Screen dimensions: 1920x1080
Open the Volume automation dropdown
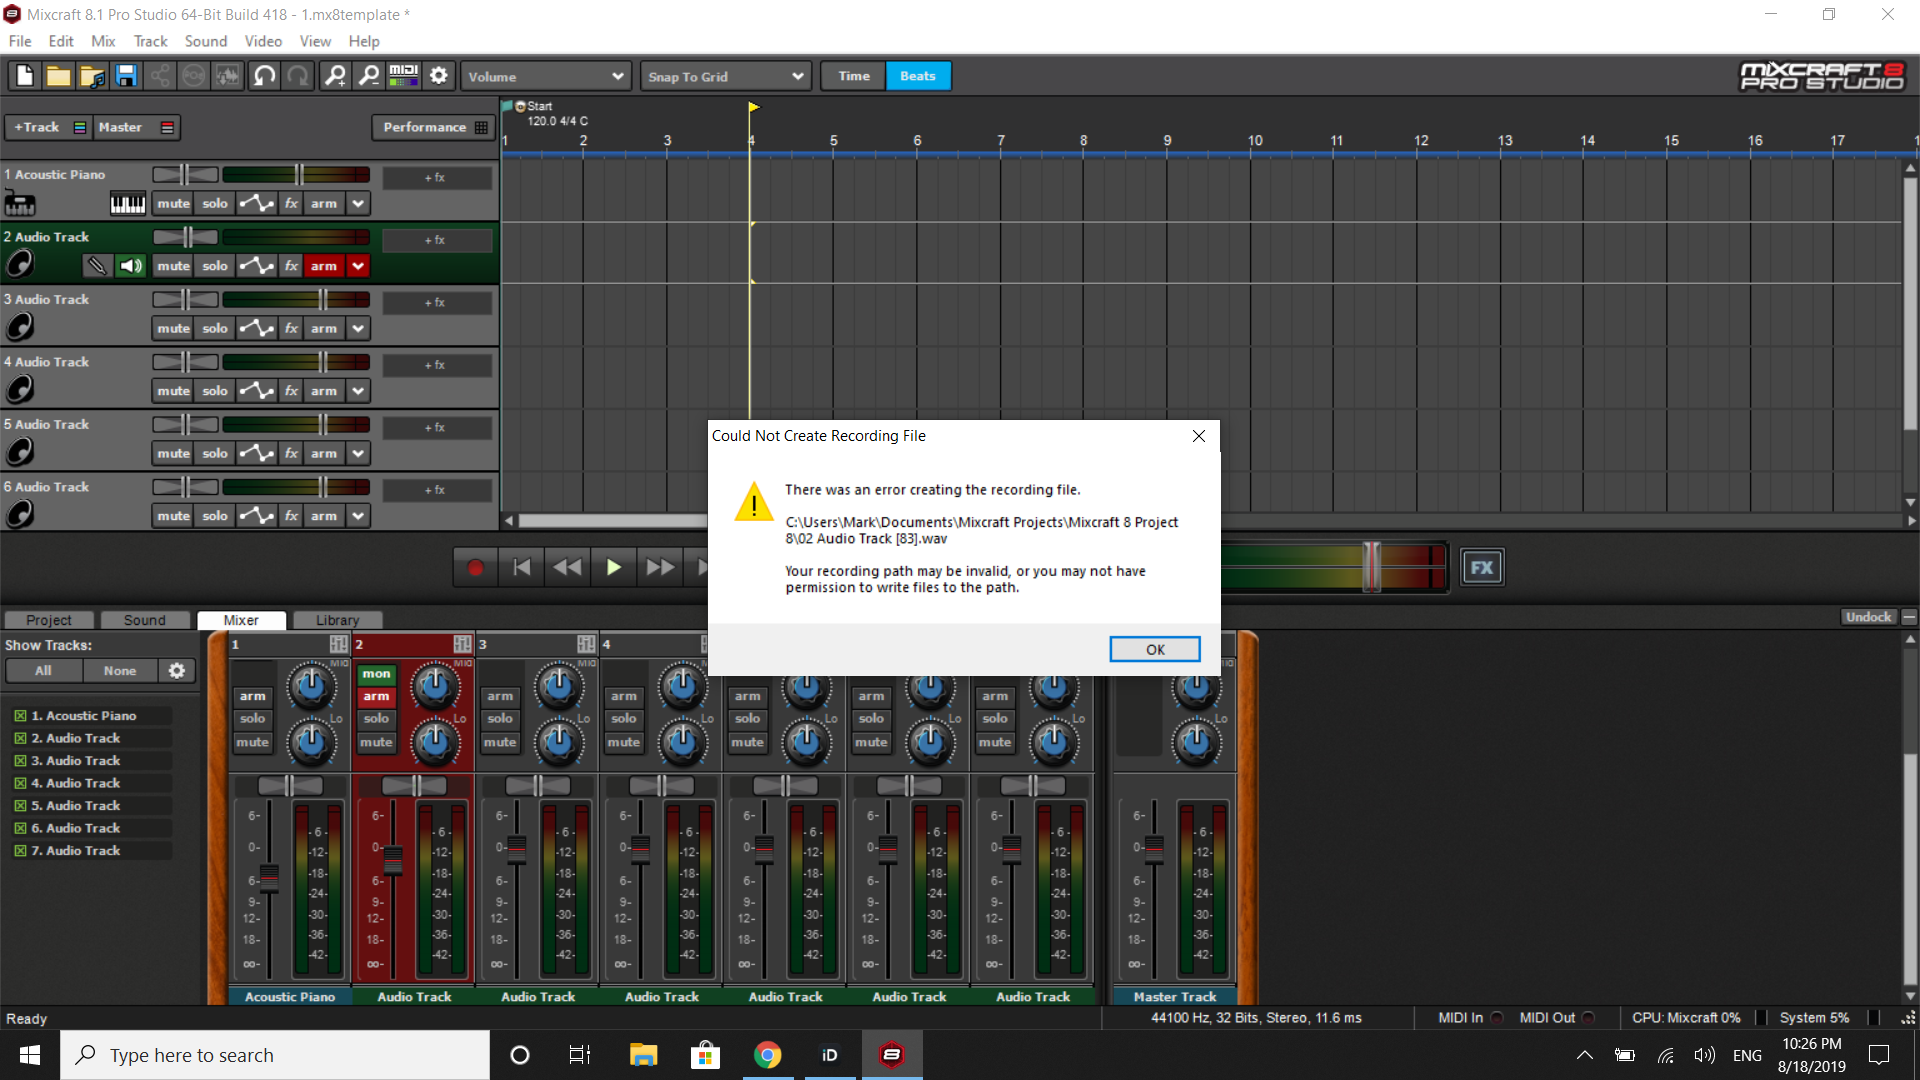(546, 77)
